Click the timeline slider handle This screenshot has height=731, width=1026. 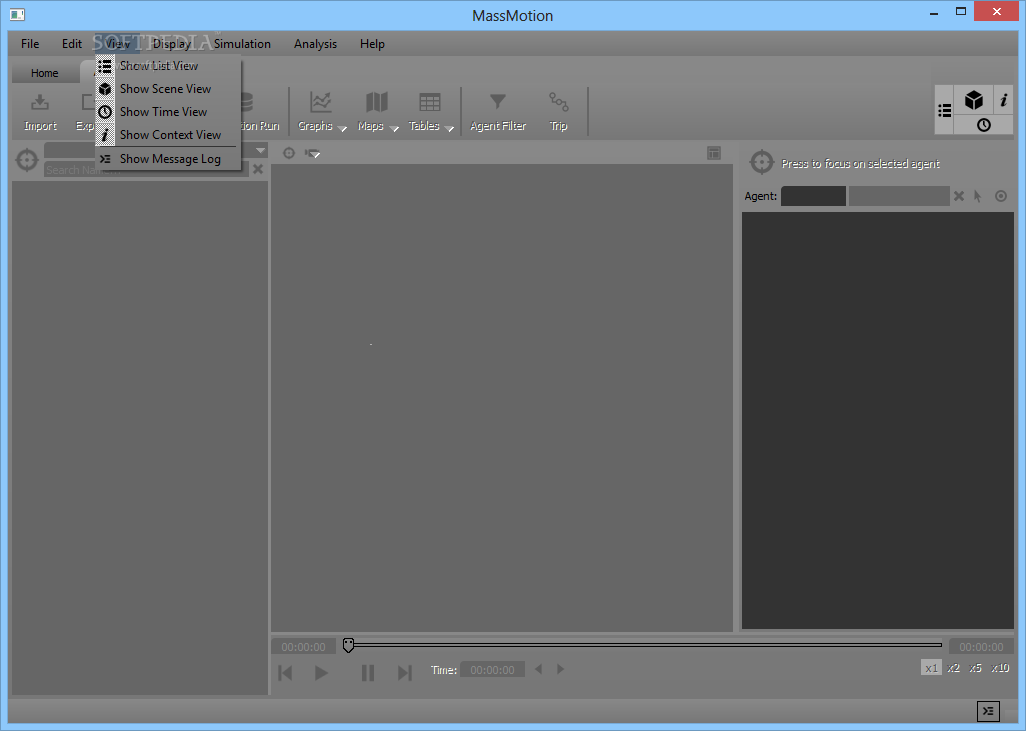349,645
